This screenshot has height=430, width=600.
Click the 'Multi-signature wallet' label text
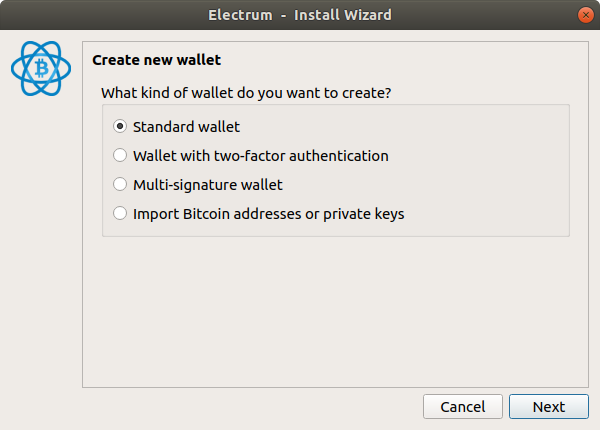208,185
